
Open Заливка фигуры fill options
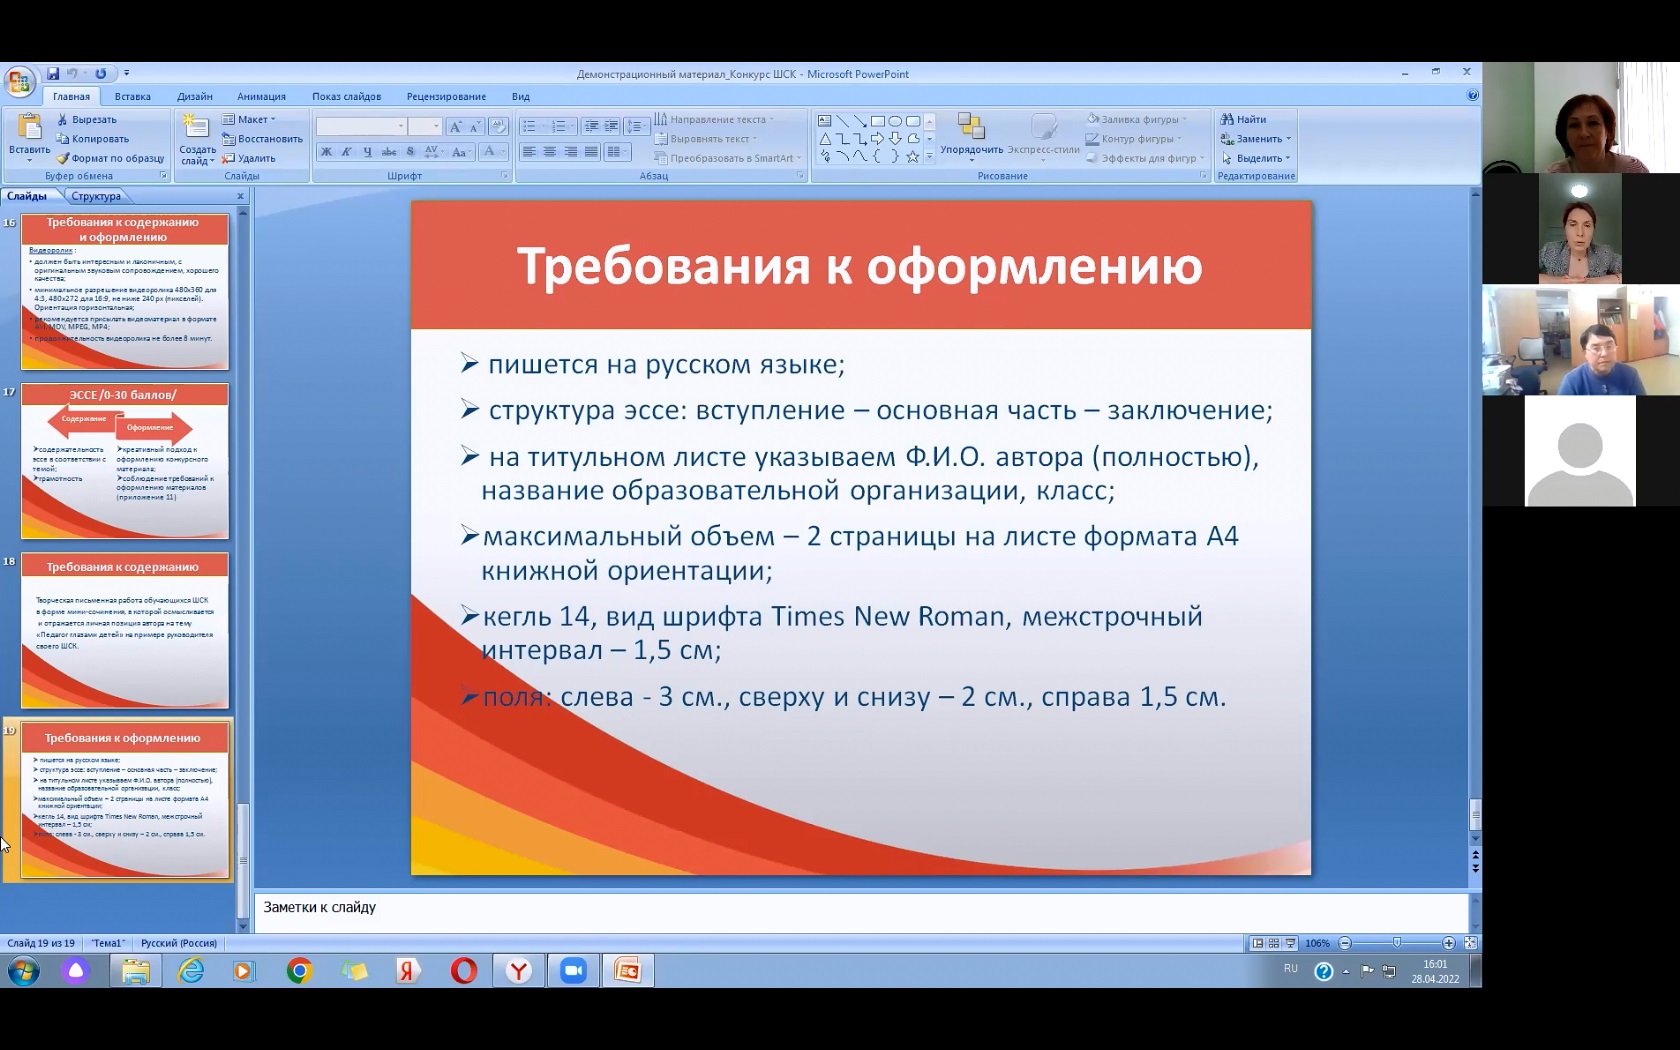click(1138, 119)
